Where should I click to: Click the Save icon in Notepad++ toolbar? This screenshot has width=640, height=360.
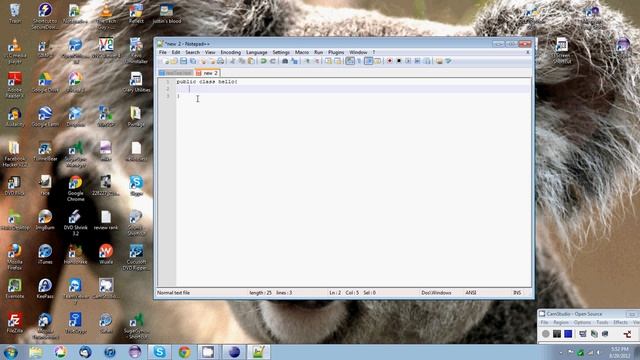coord(183,61)
